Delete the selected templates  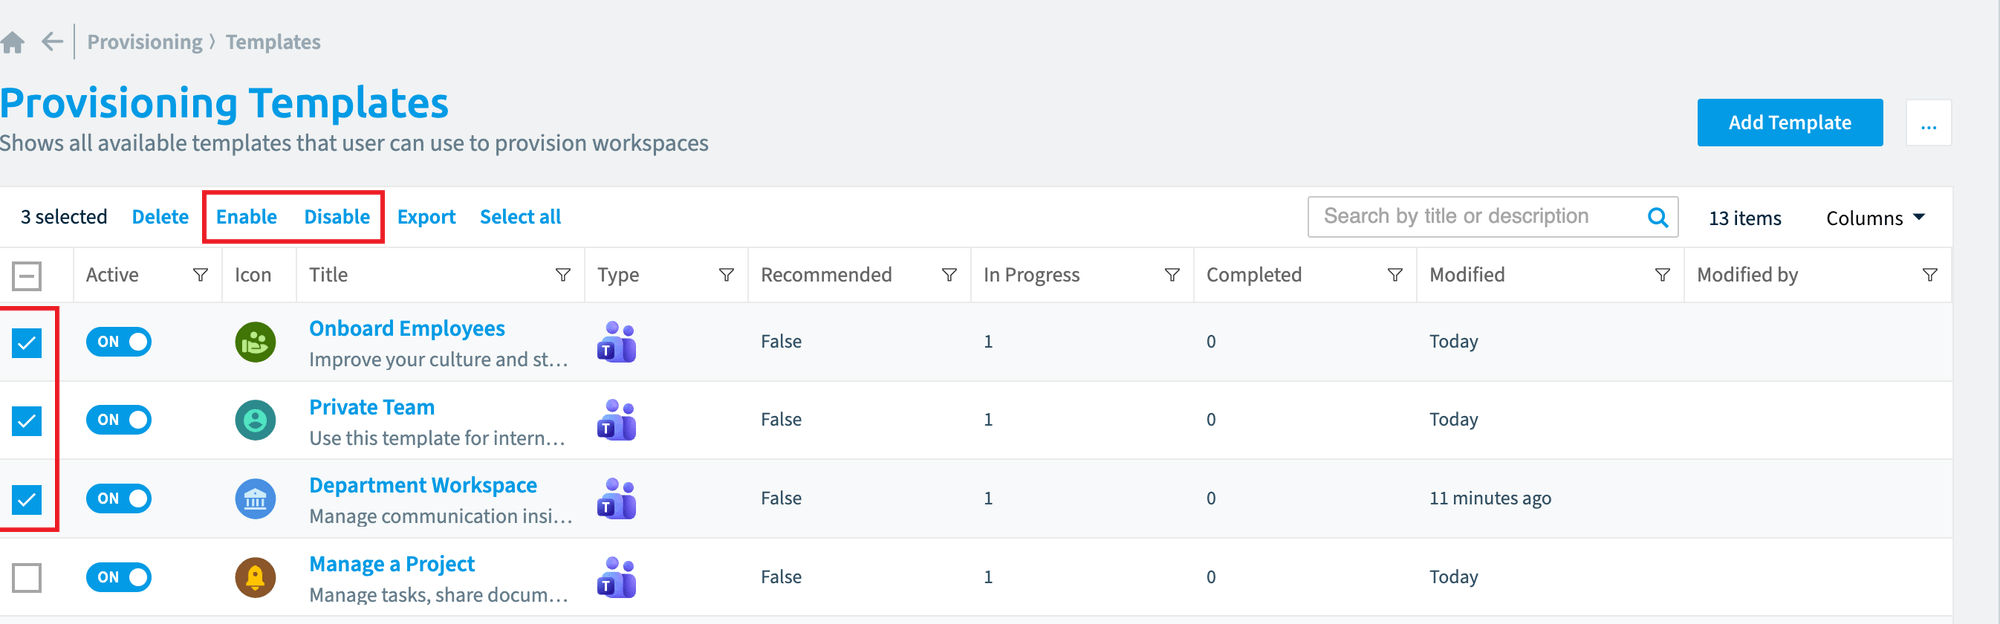160,217
